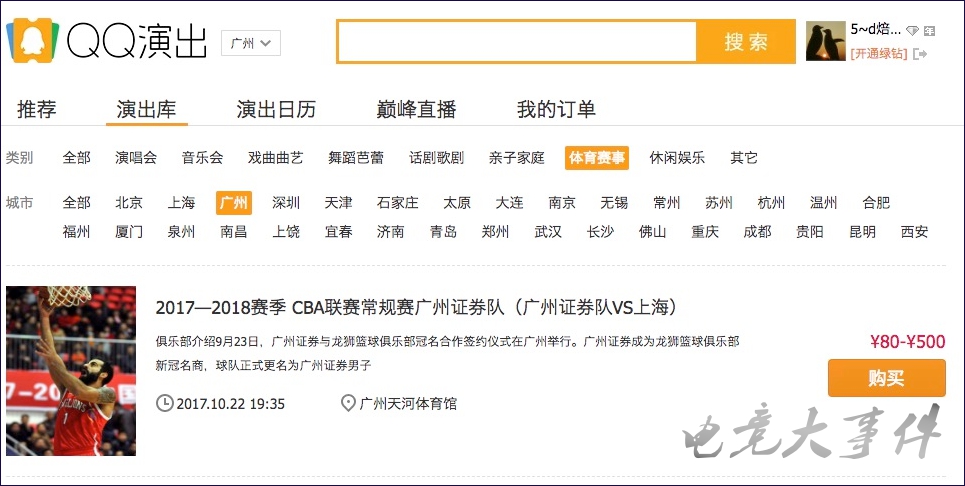Viewport: 965px width, 486px height.
Task: Choose city 太原
Action: [x=457, y=202]
